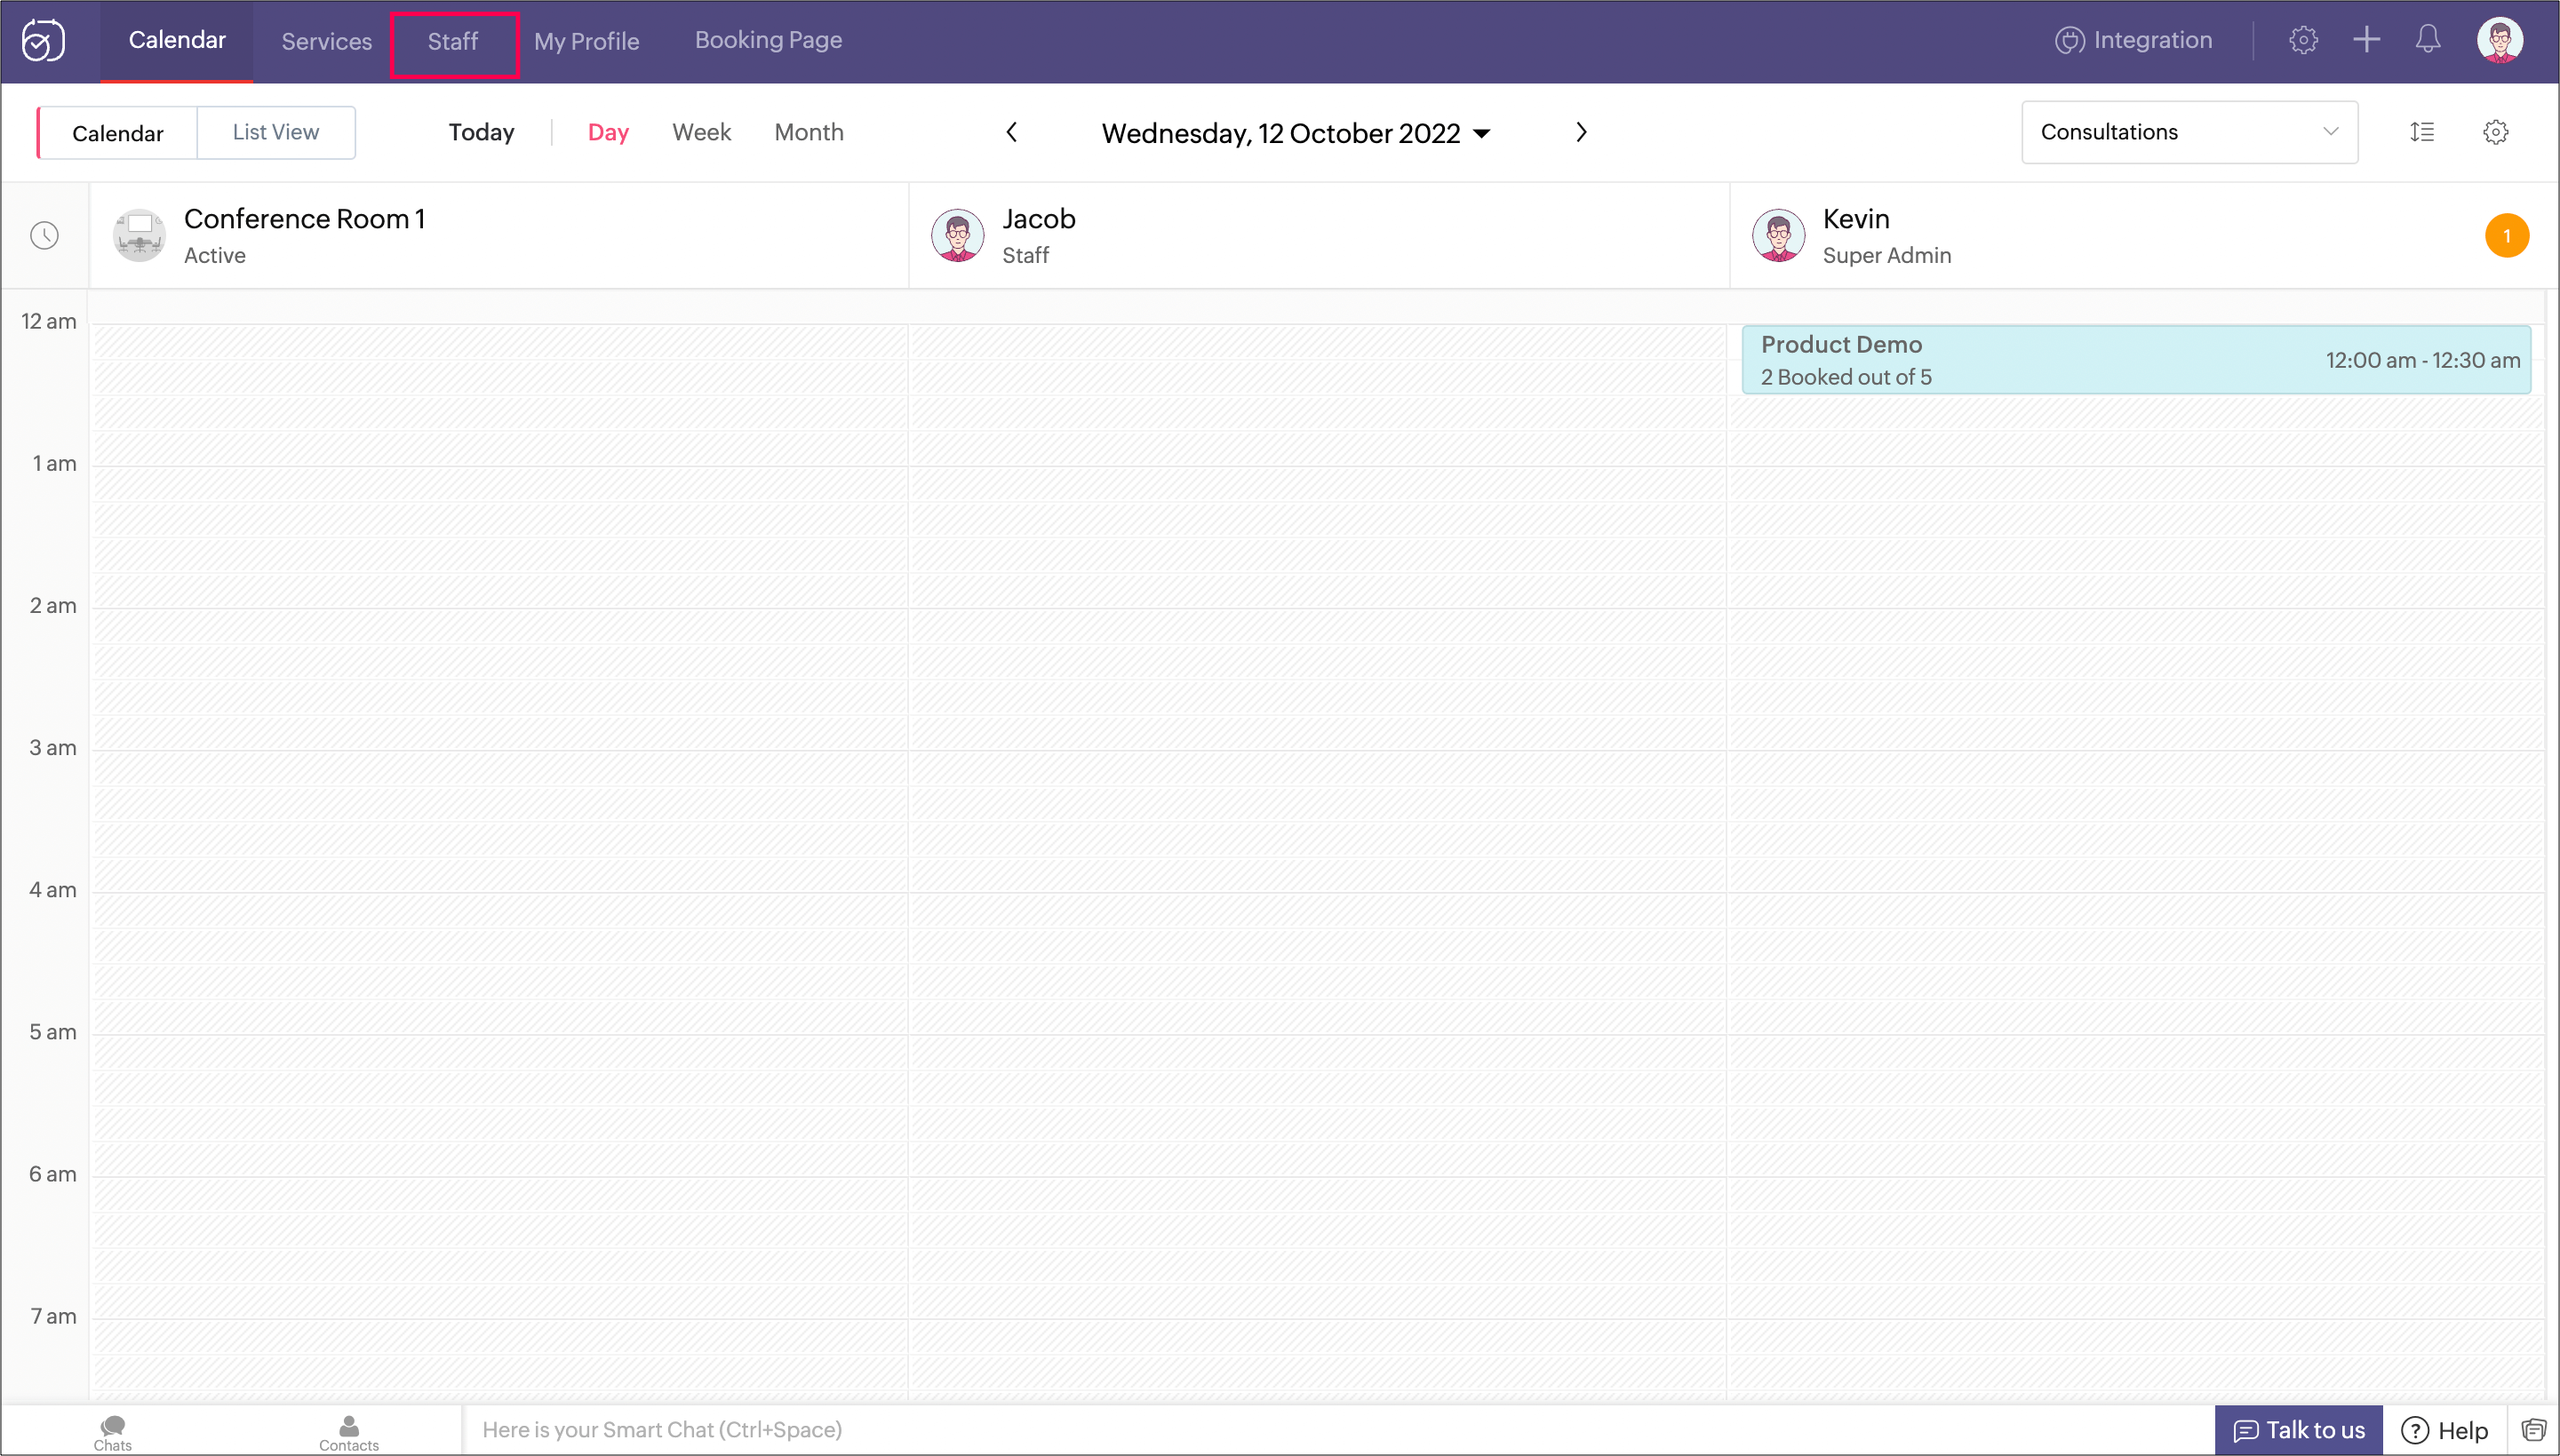Click the Today button
The width and height of the screenshot is (2560, 1456).
point(481,132)
